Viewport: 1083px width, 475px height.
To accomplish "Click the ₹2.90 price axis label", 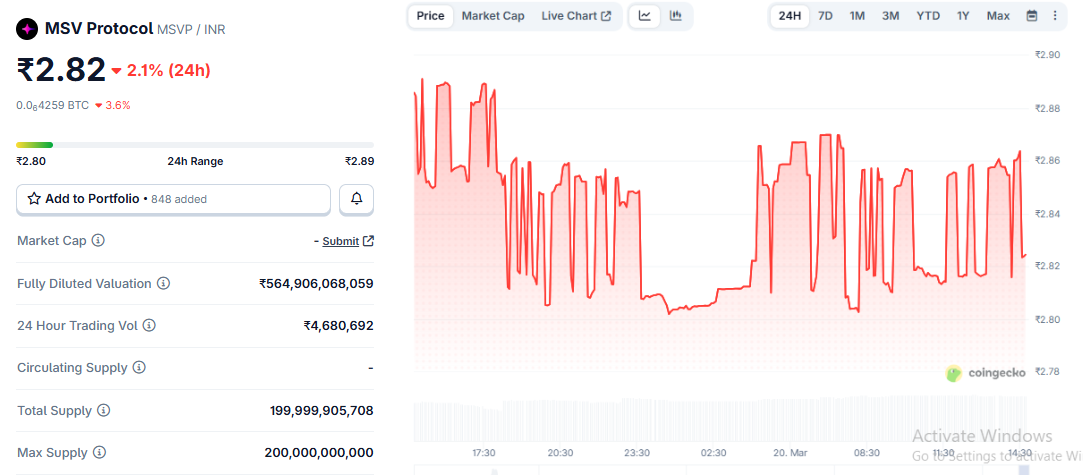I will coord(1048,55).
